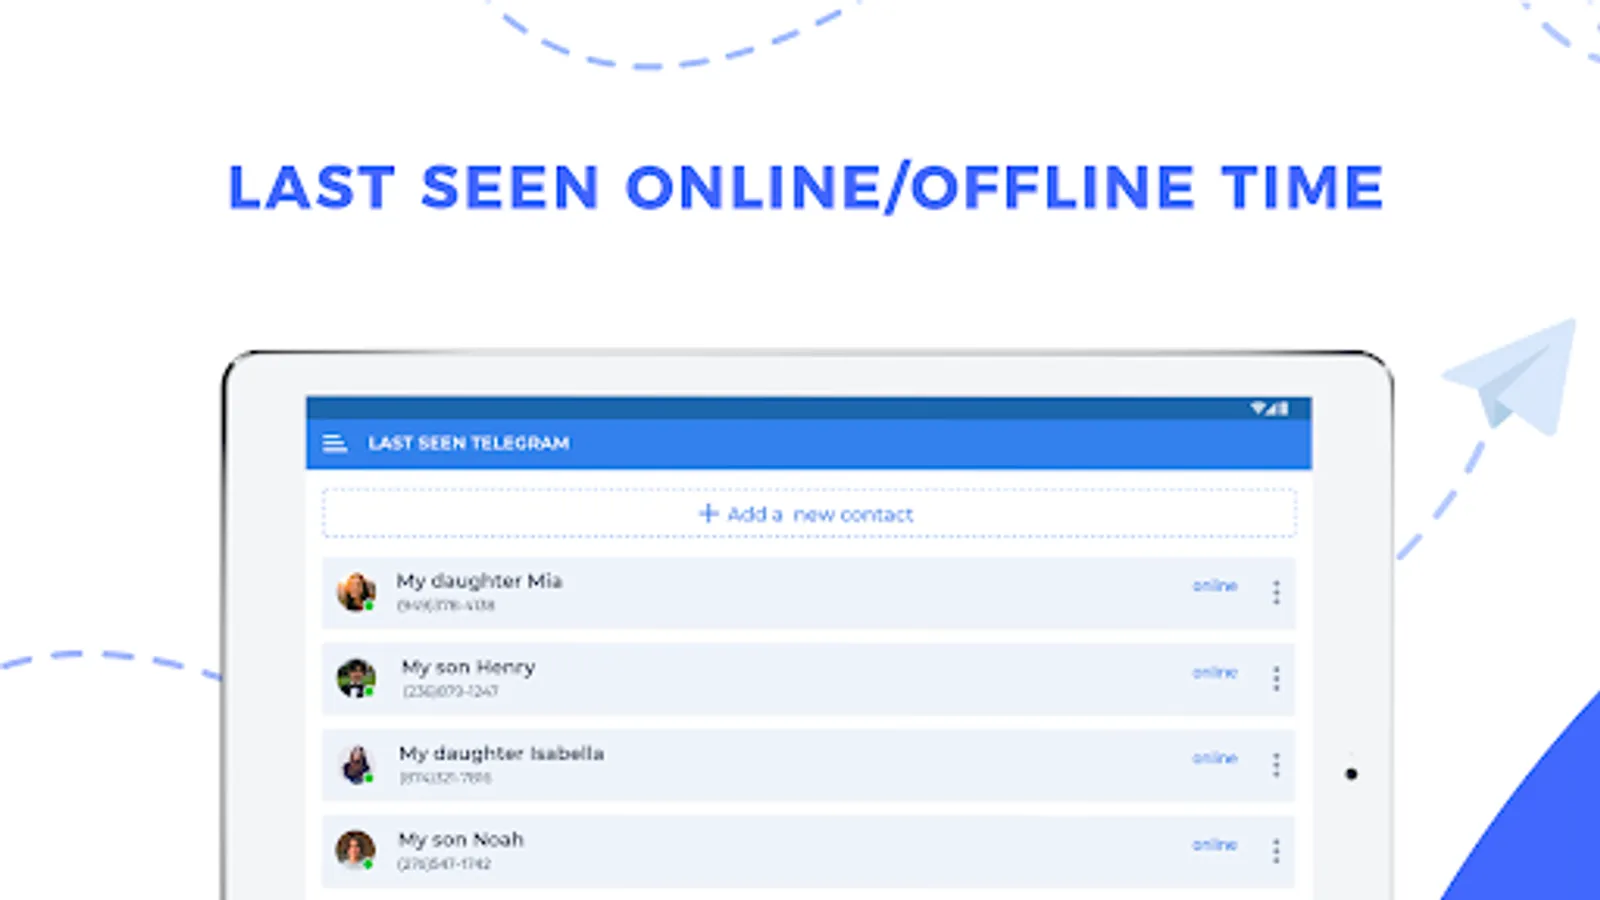Click the avatar of My son Henry
Screen dimensions: 1600x900
tap(356, 678)
